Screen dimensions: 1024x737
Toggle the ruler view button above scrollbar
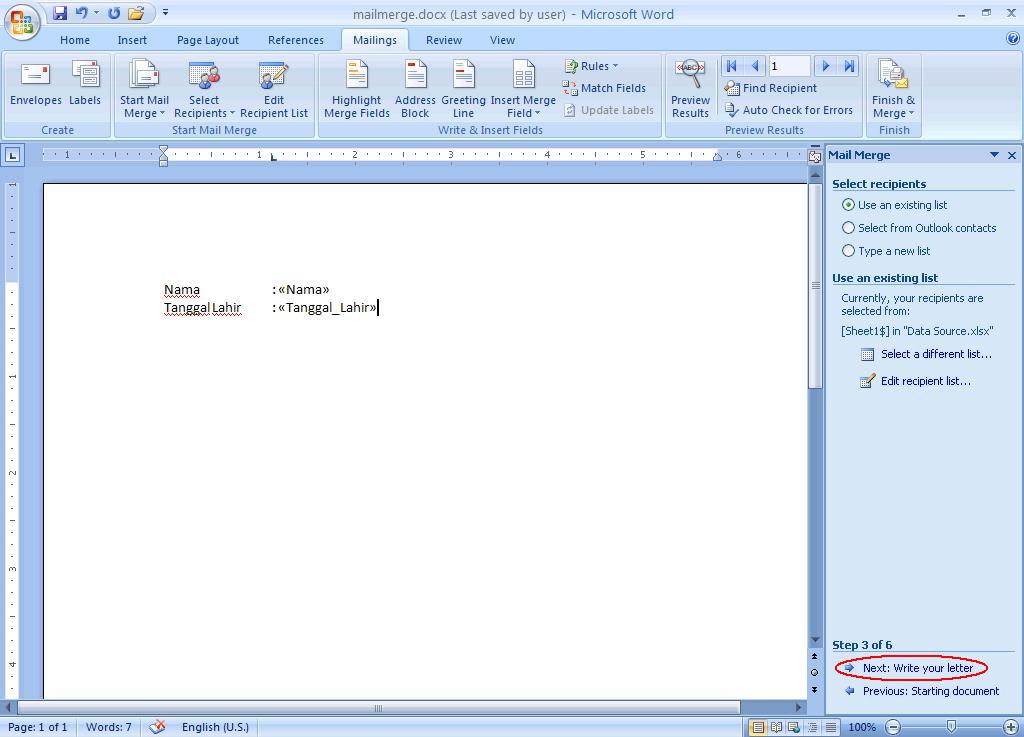[x=815, y=156]
